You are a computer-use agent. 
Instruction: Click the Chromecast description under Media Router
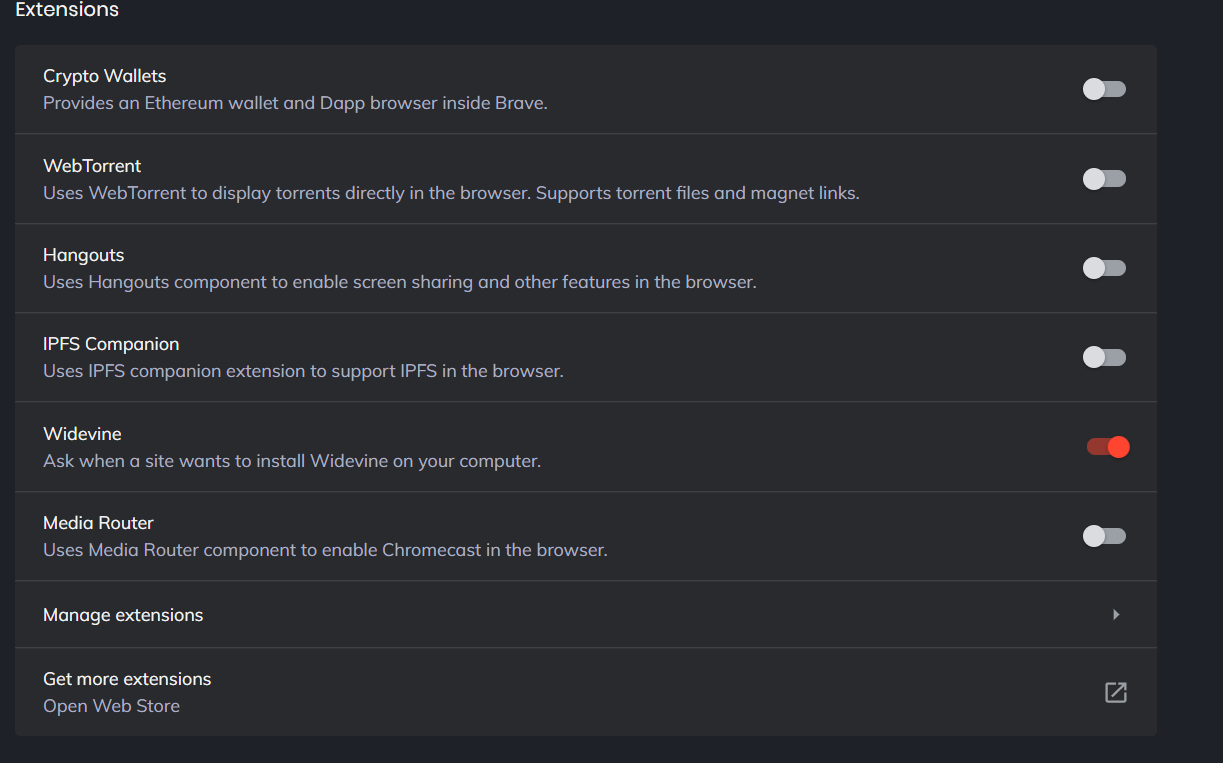[325, 550]
